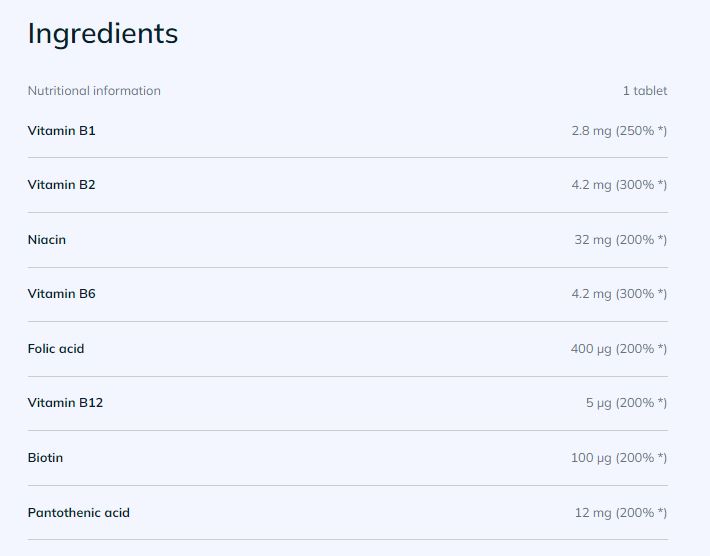Click the 1 tablet column header

[x=644, y=91]
